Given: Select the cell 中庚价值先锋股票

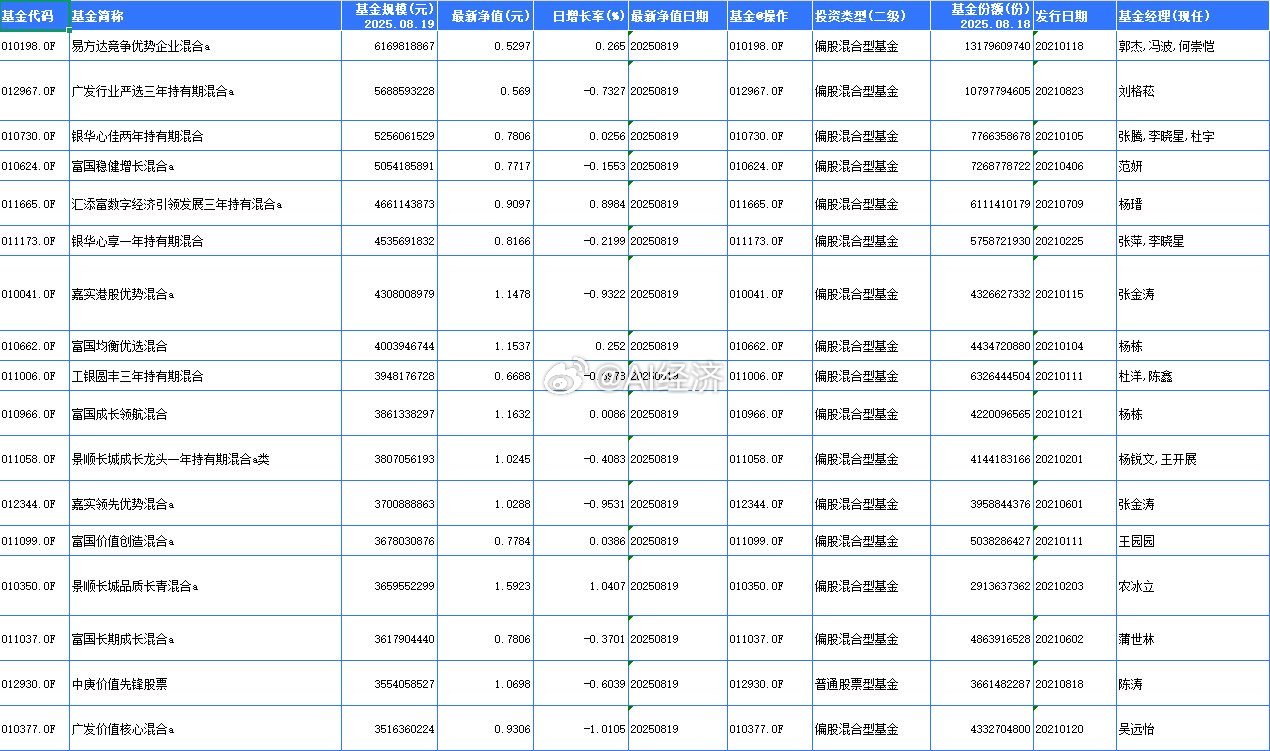Looking at the screenshot, I should coord(205,684).
